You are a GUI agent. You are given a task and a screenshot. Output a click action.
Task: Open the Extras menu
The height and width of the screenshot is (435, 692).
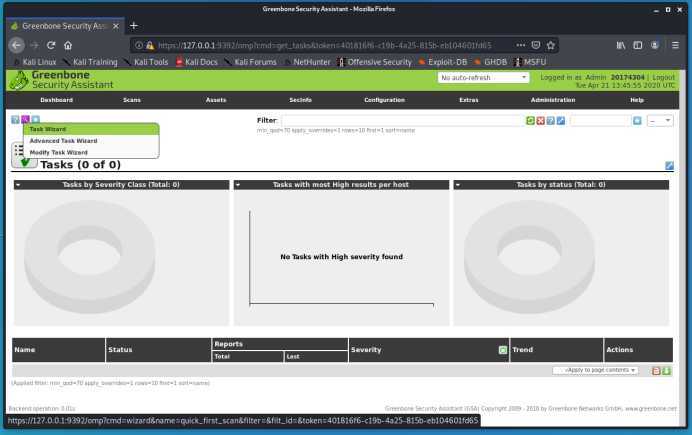[x=469, y=100]
